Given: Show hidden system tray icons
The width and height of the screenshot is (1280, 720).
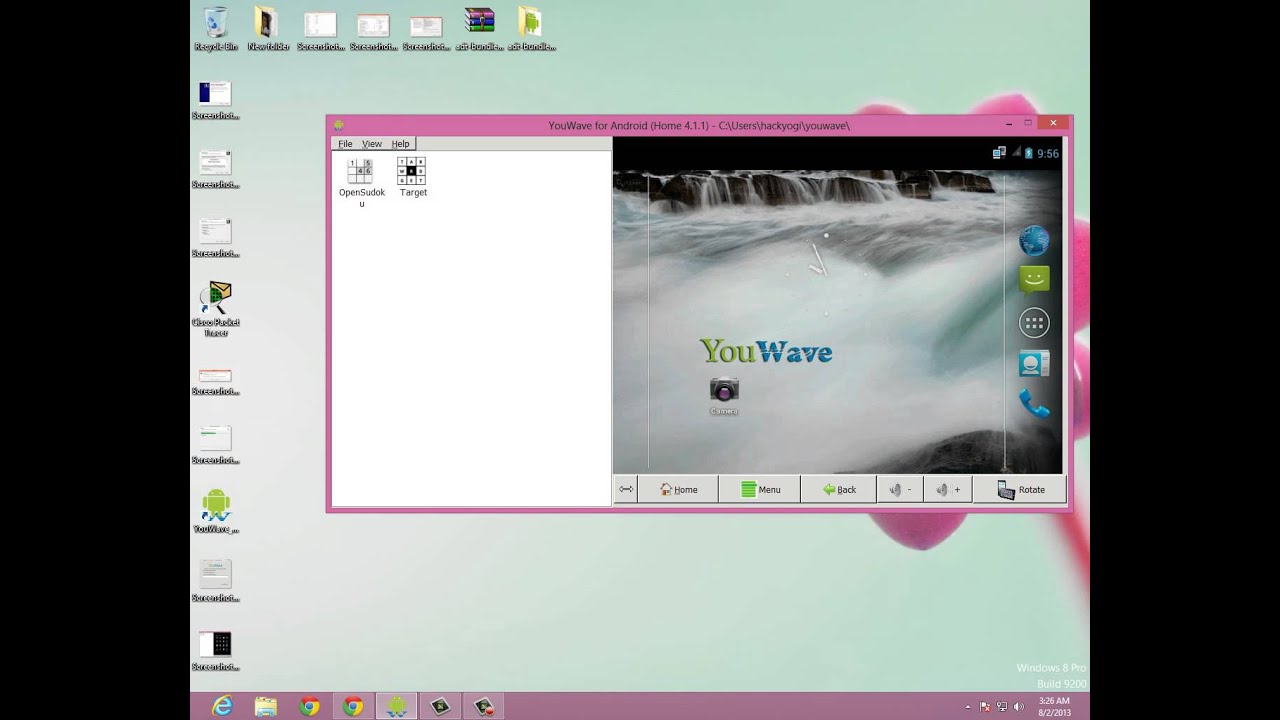Looking at the screenshot, I should pyautogui.click(x=967, y=707).
